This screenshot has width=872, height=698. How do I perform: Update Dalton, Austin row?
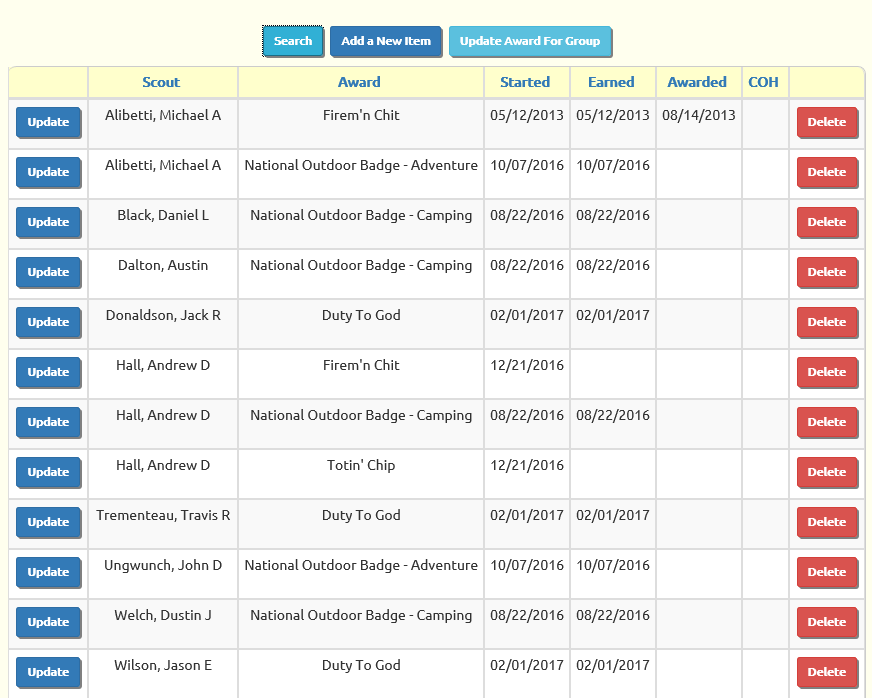pos(48,273)
